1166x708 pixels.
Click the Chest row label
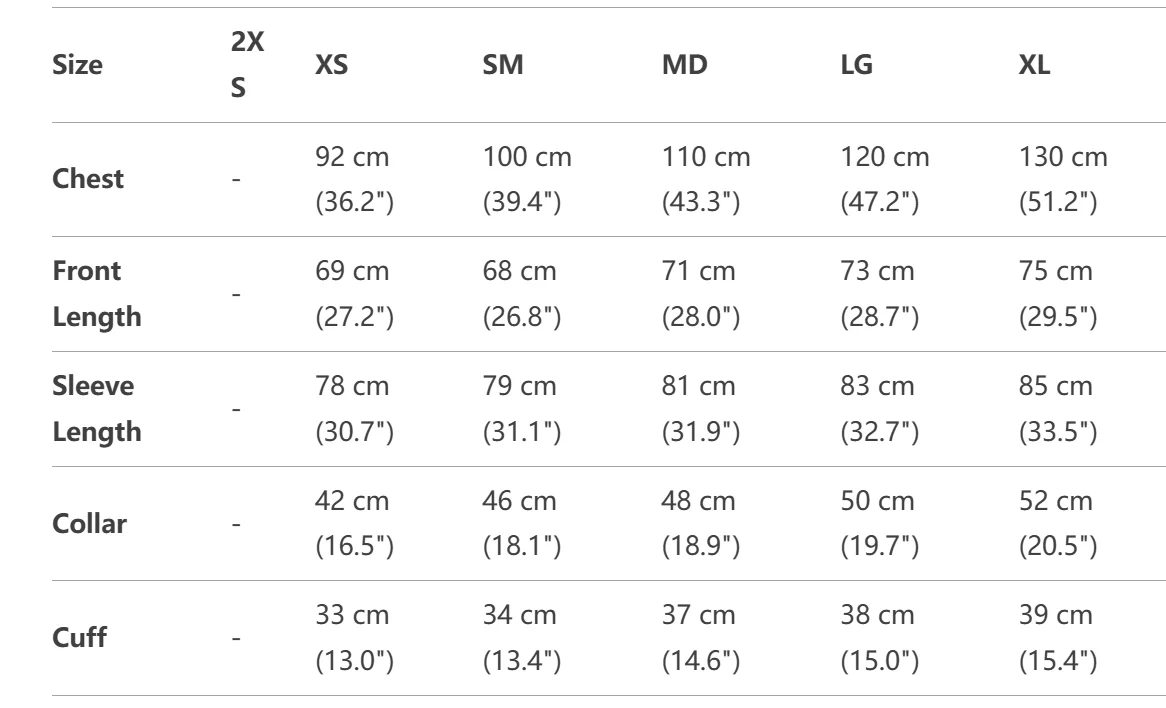(88, 180)
